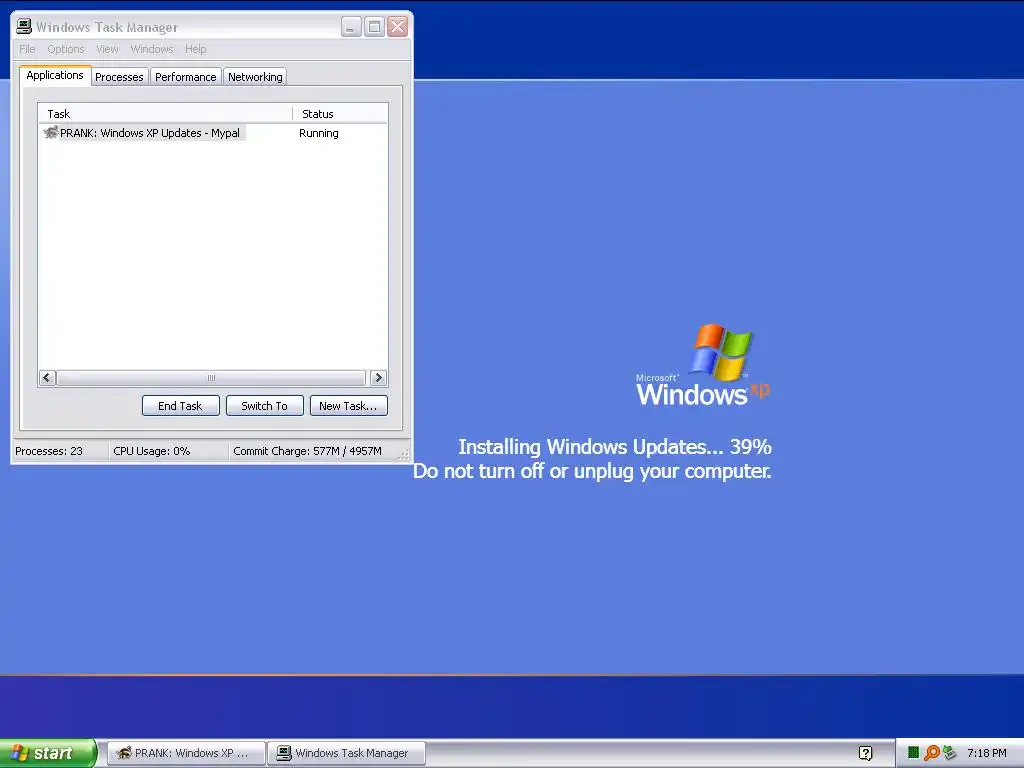Viewport: 1024px width, 768px height.
Task: Sort by the Status column header
Action: [340, 114]
